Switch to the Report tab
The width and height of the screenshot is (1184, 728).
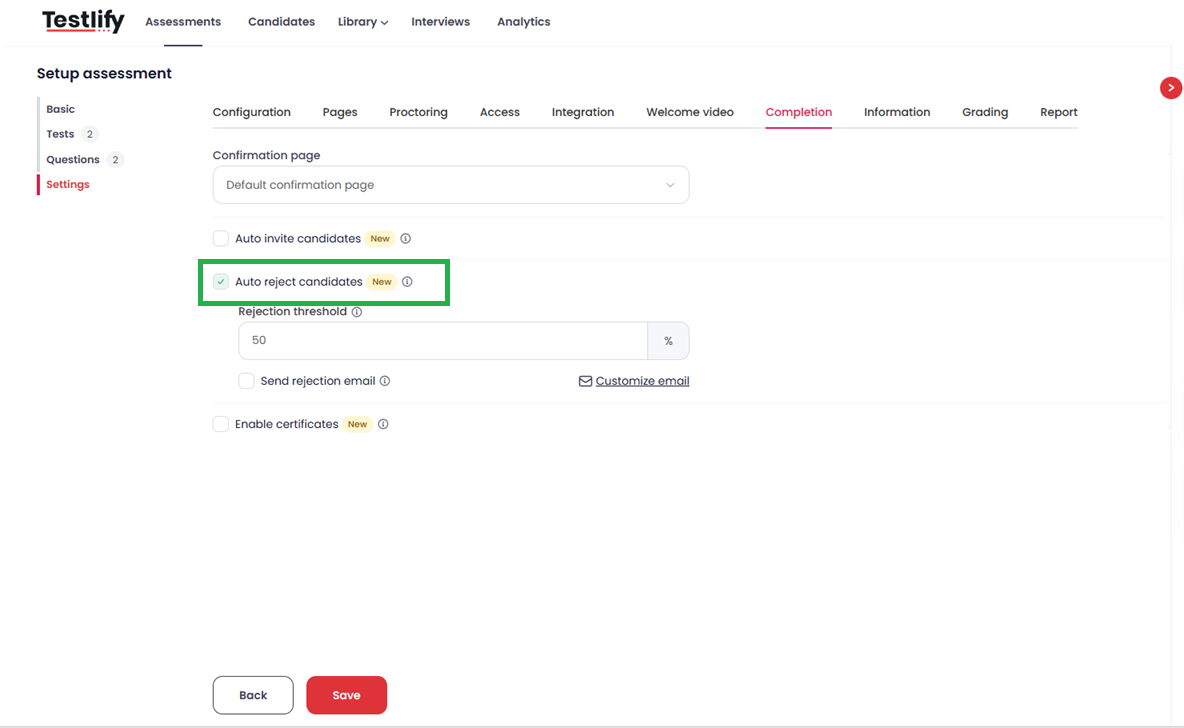point(1059,112)
